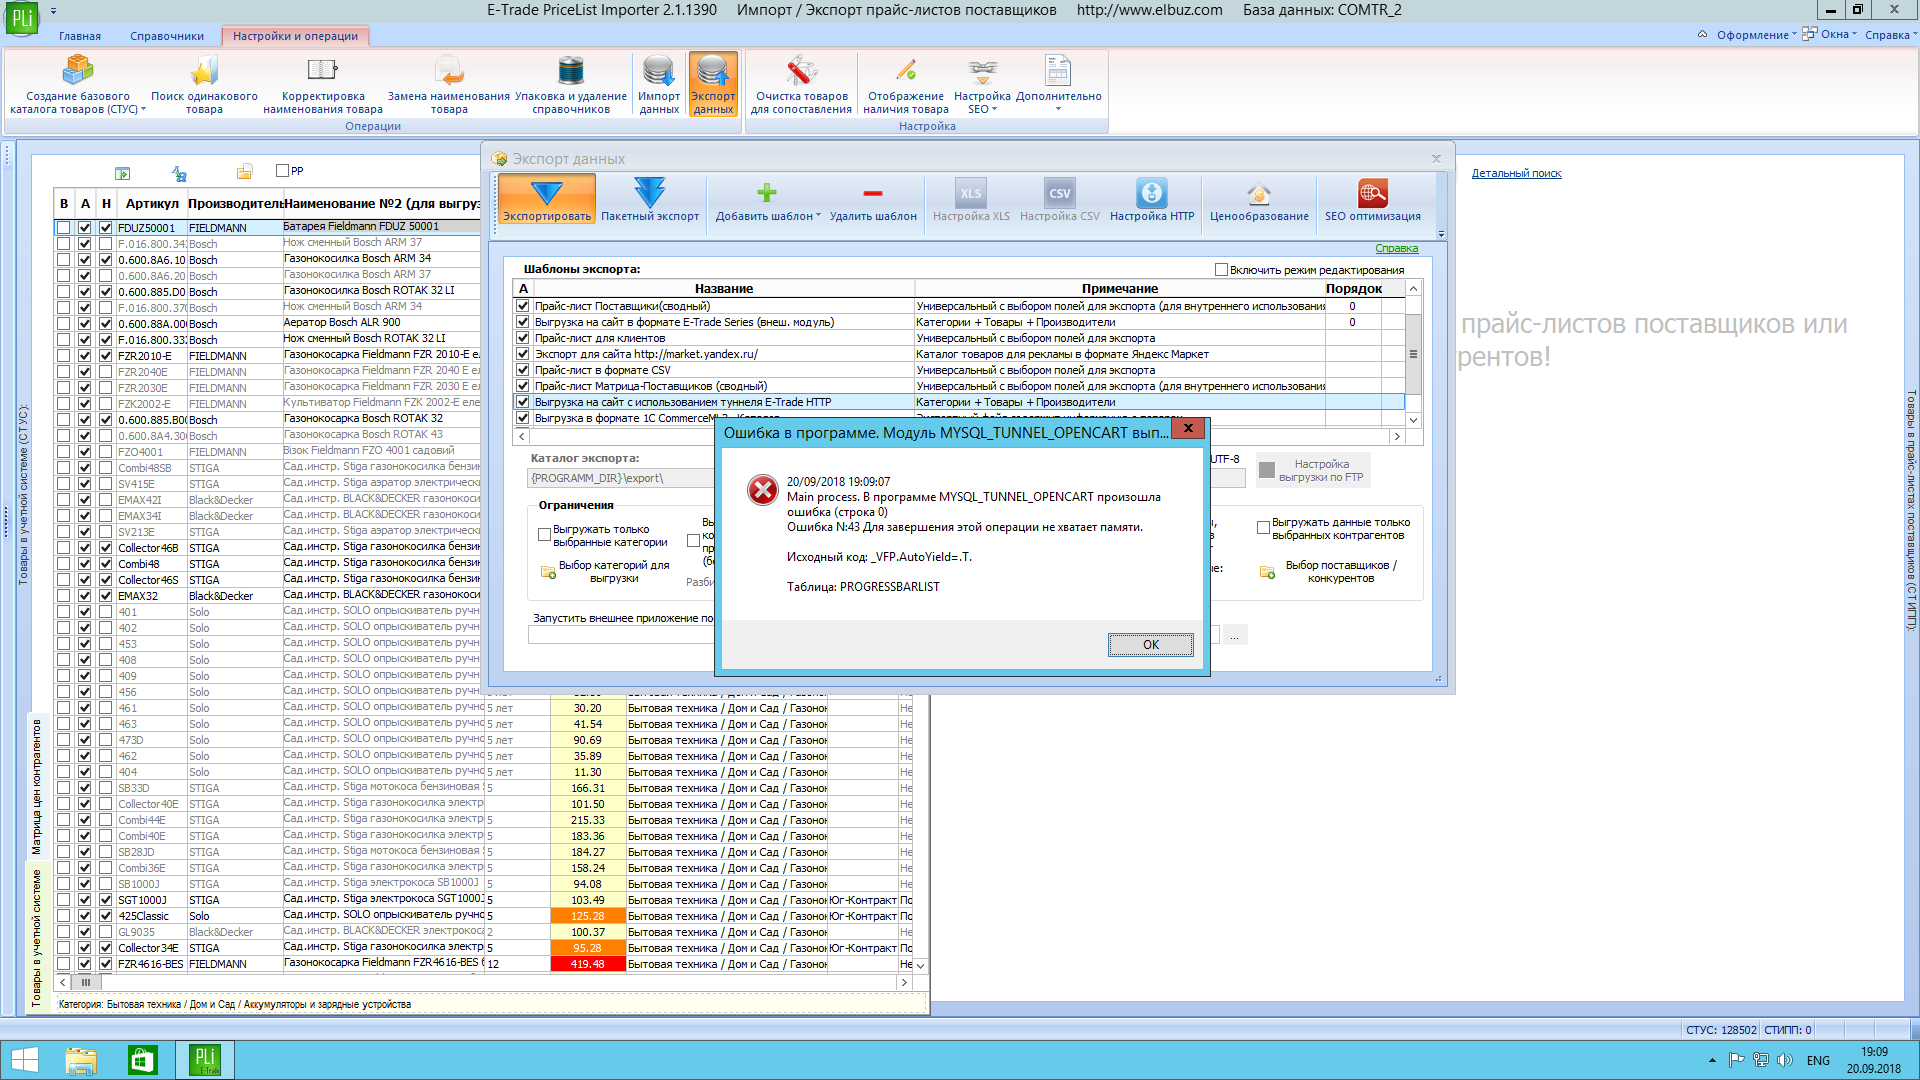Toggle the PP checkbox above the grid

[282, 171]
